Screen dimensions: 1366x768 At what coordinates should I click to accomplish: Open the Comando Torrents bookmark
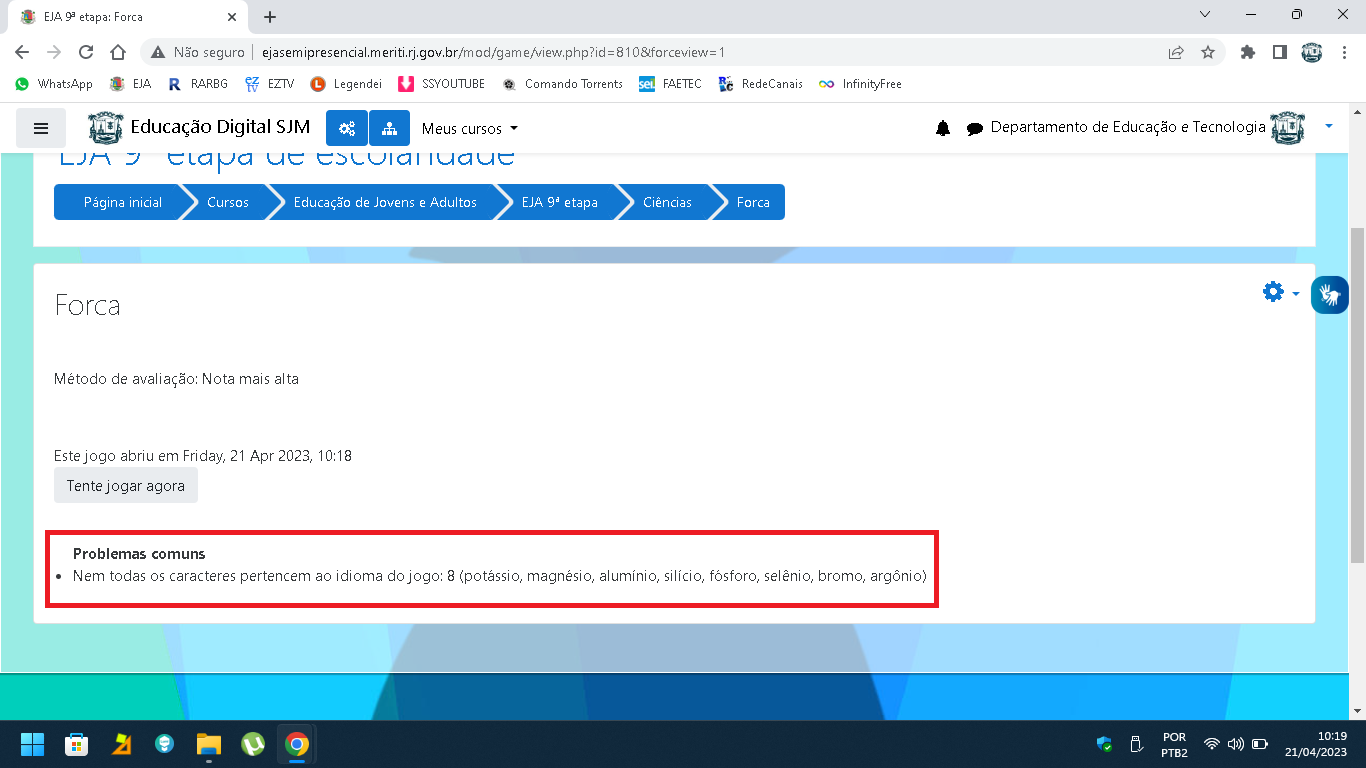562,84
